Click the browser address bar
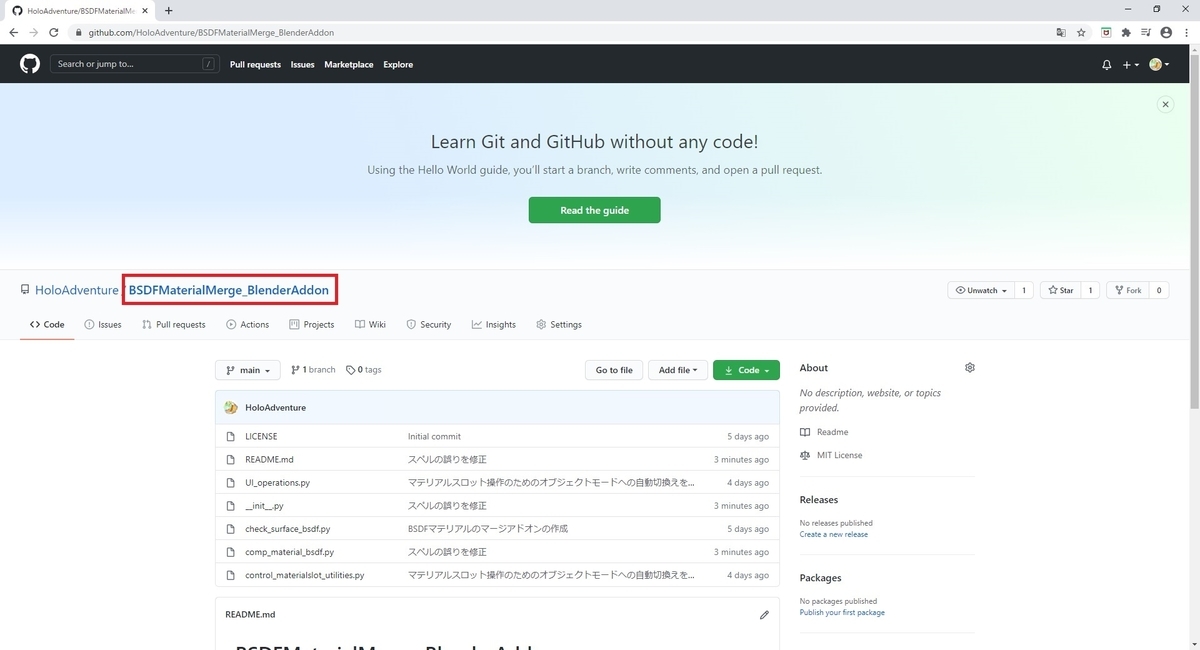Viewport: 1200px width, 650px height. tap(560, 32)
